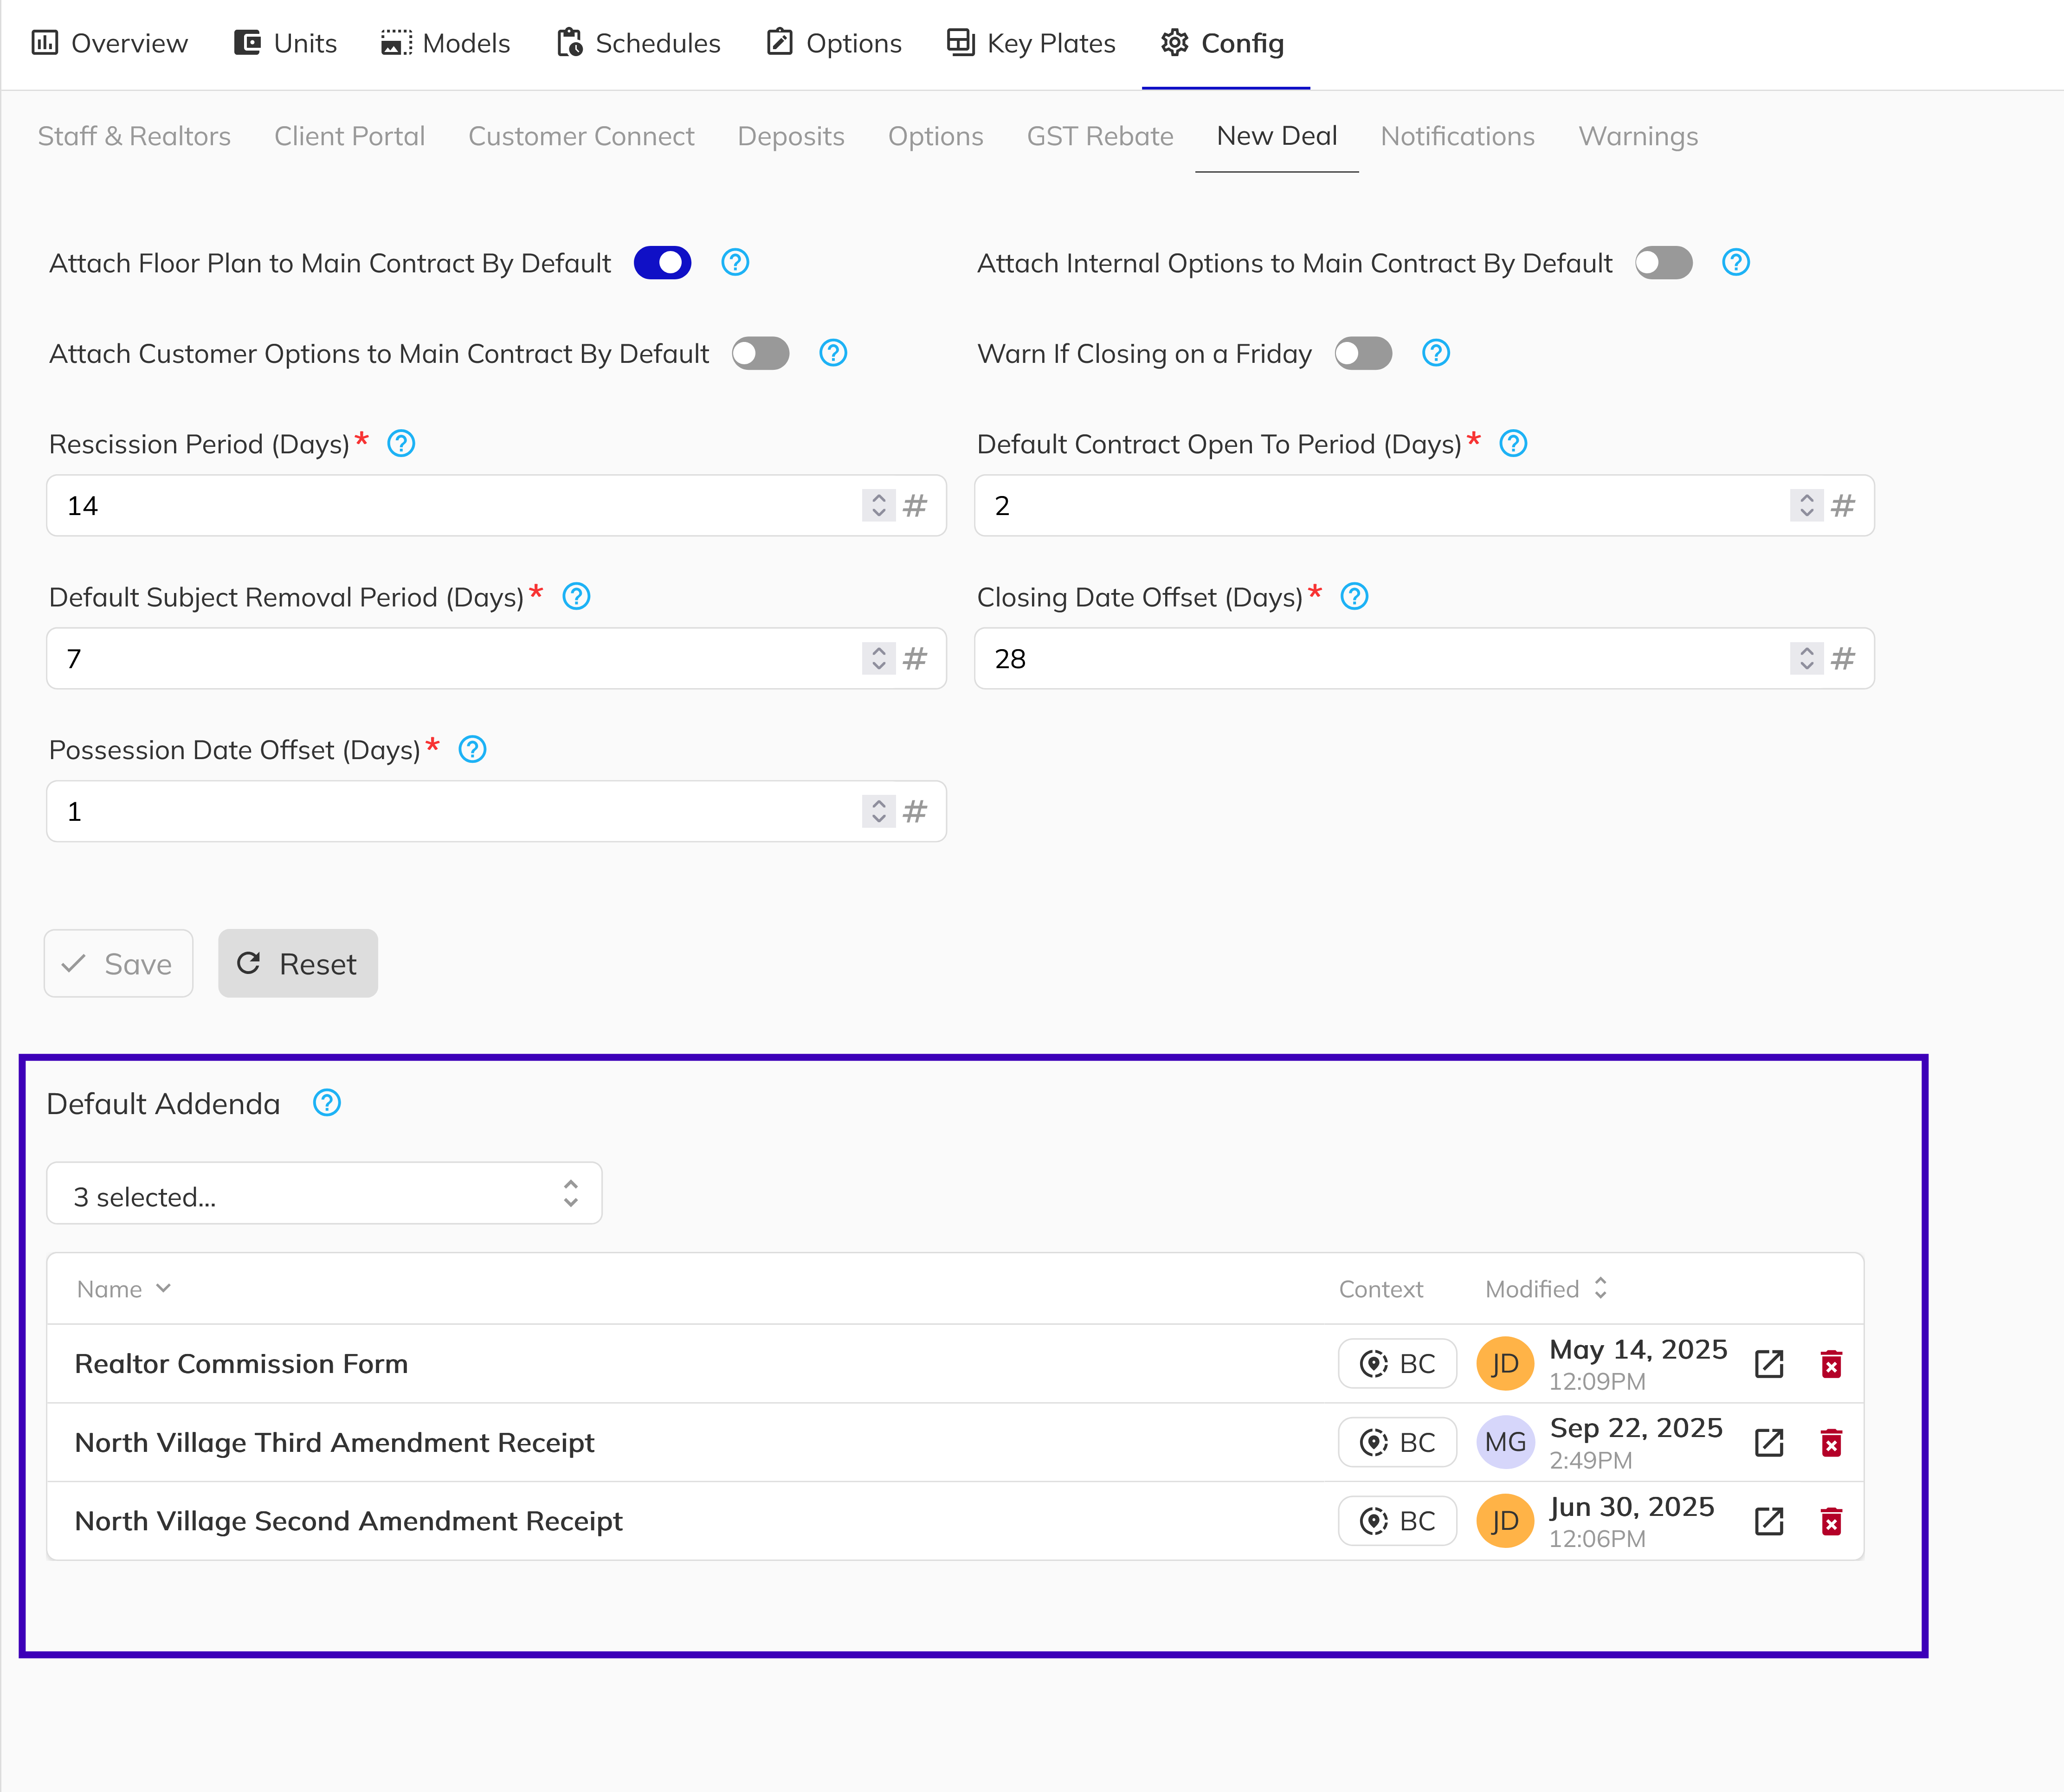This screenshot has width=2064, height=1792.
Task: Show help for Default Subject Removal Period
Action: pos(576,596)
